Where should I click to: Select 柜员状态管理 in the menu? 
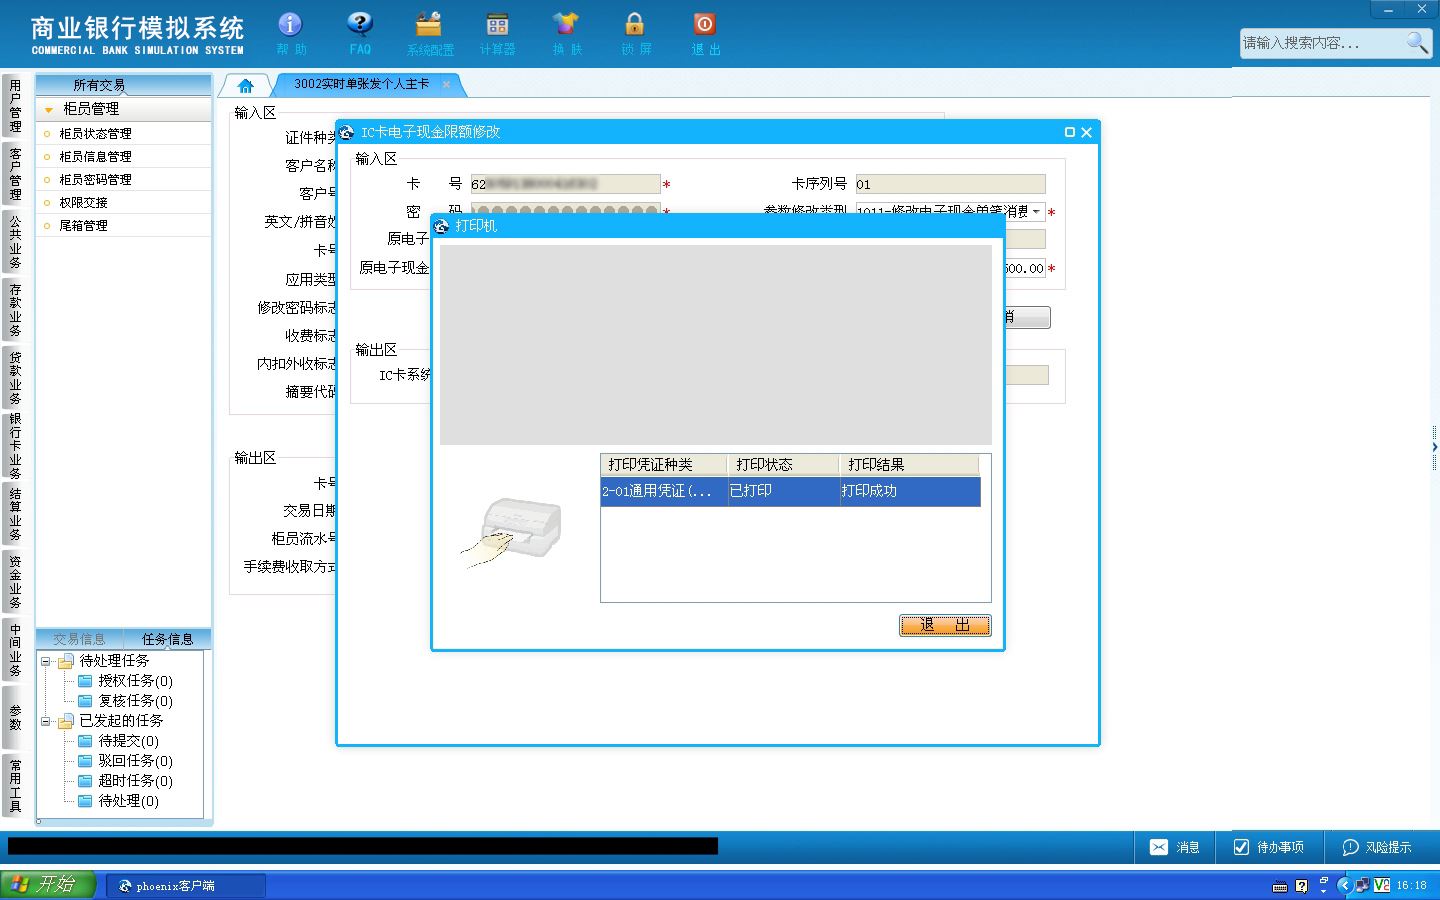click(95, 133)
